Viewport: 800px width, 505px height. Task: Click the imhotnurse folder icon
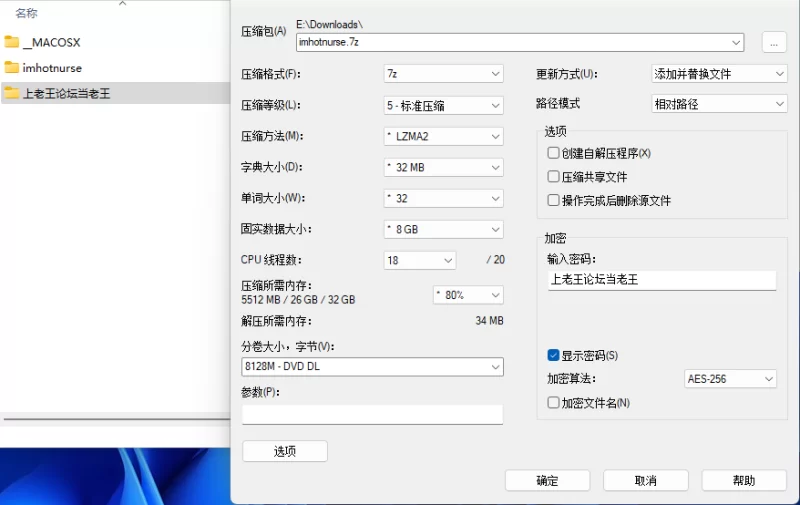coord(12,67)
